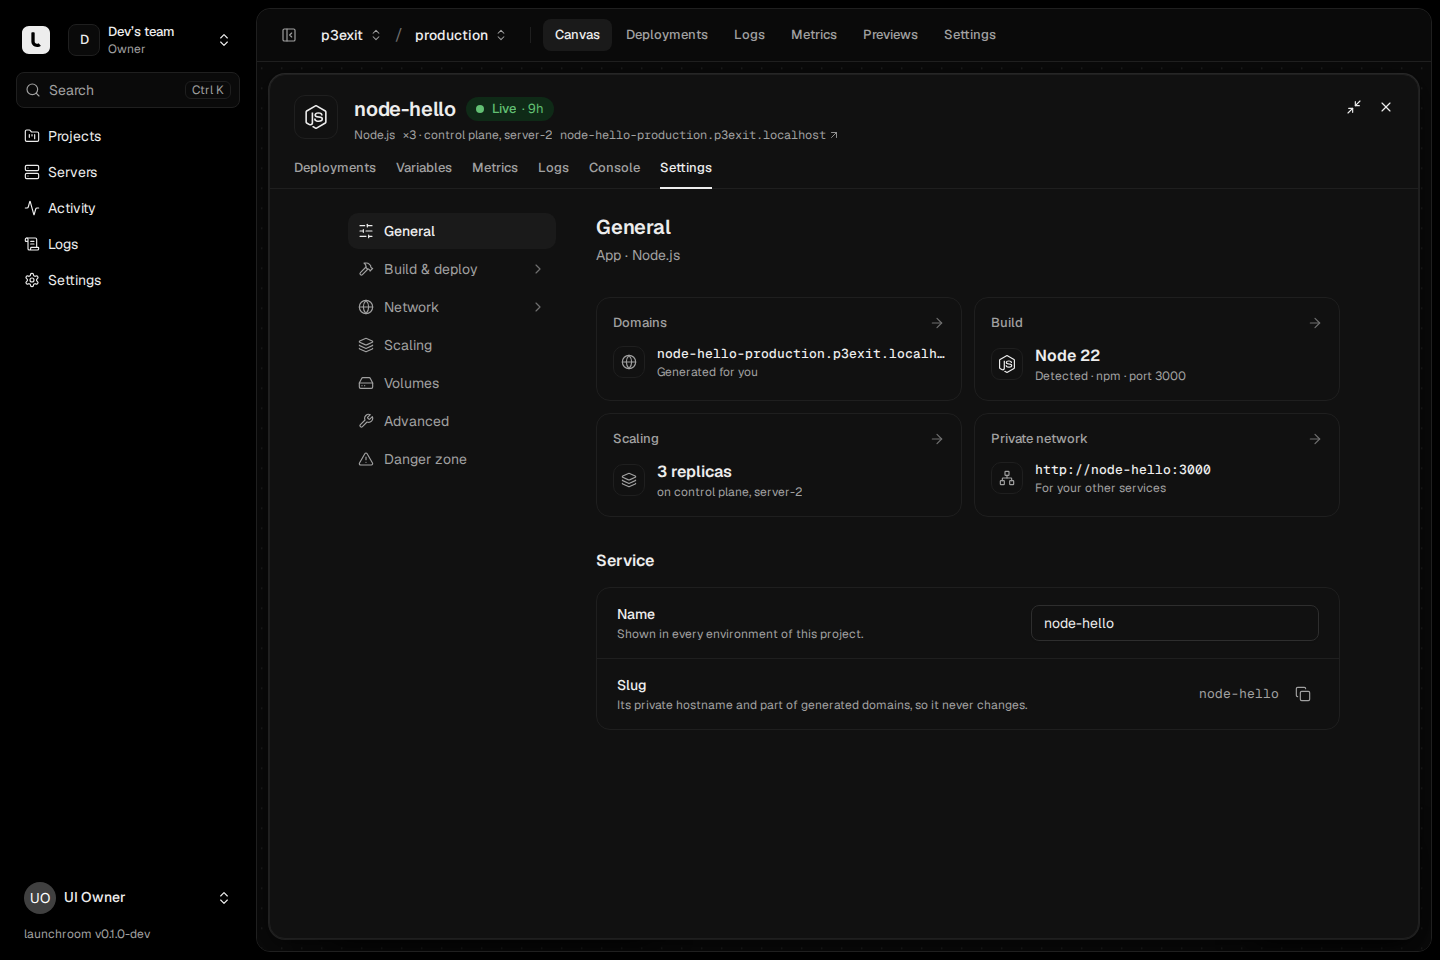Viewport: 1440px width, 960px height.
Task: Click the Live · 9h status badge
Action: click(x=510, y=109)
